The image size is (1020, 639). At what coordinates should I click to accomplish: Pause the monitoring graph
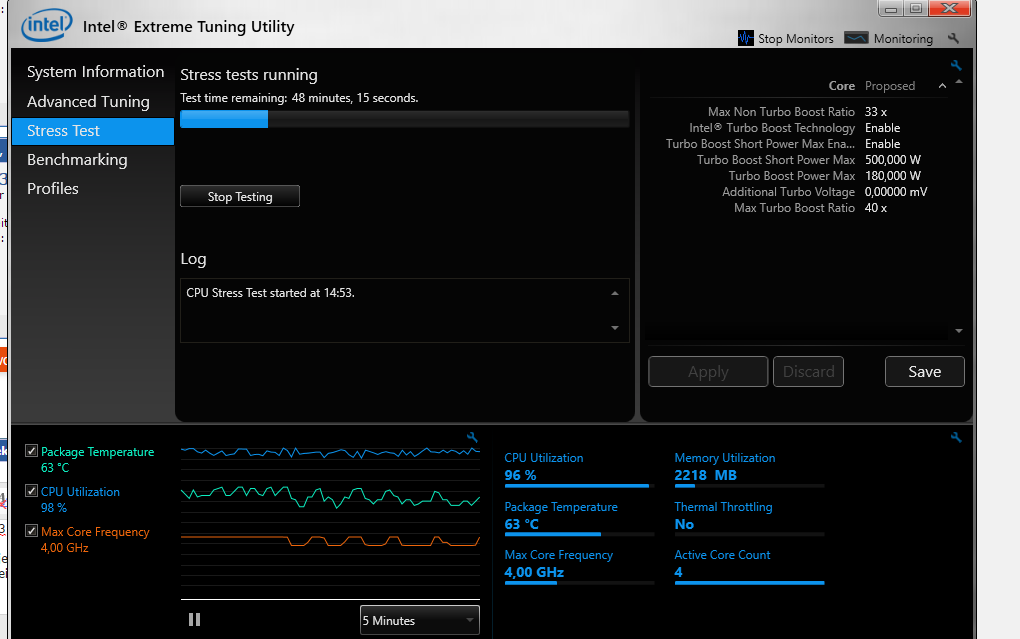(x=195, y=619)
